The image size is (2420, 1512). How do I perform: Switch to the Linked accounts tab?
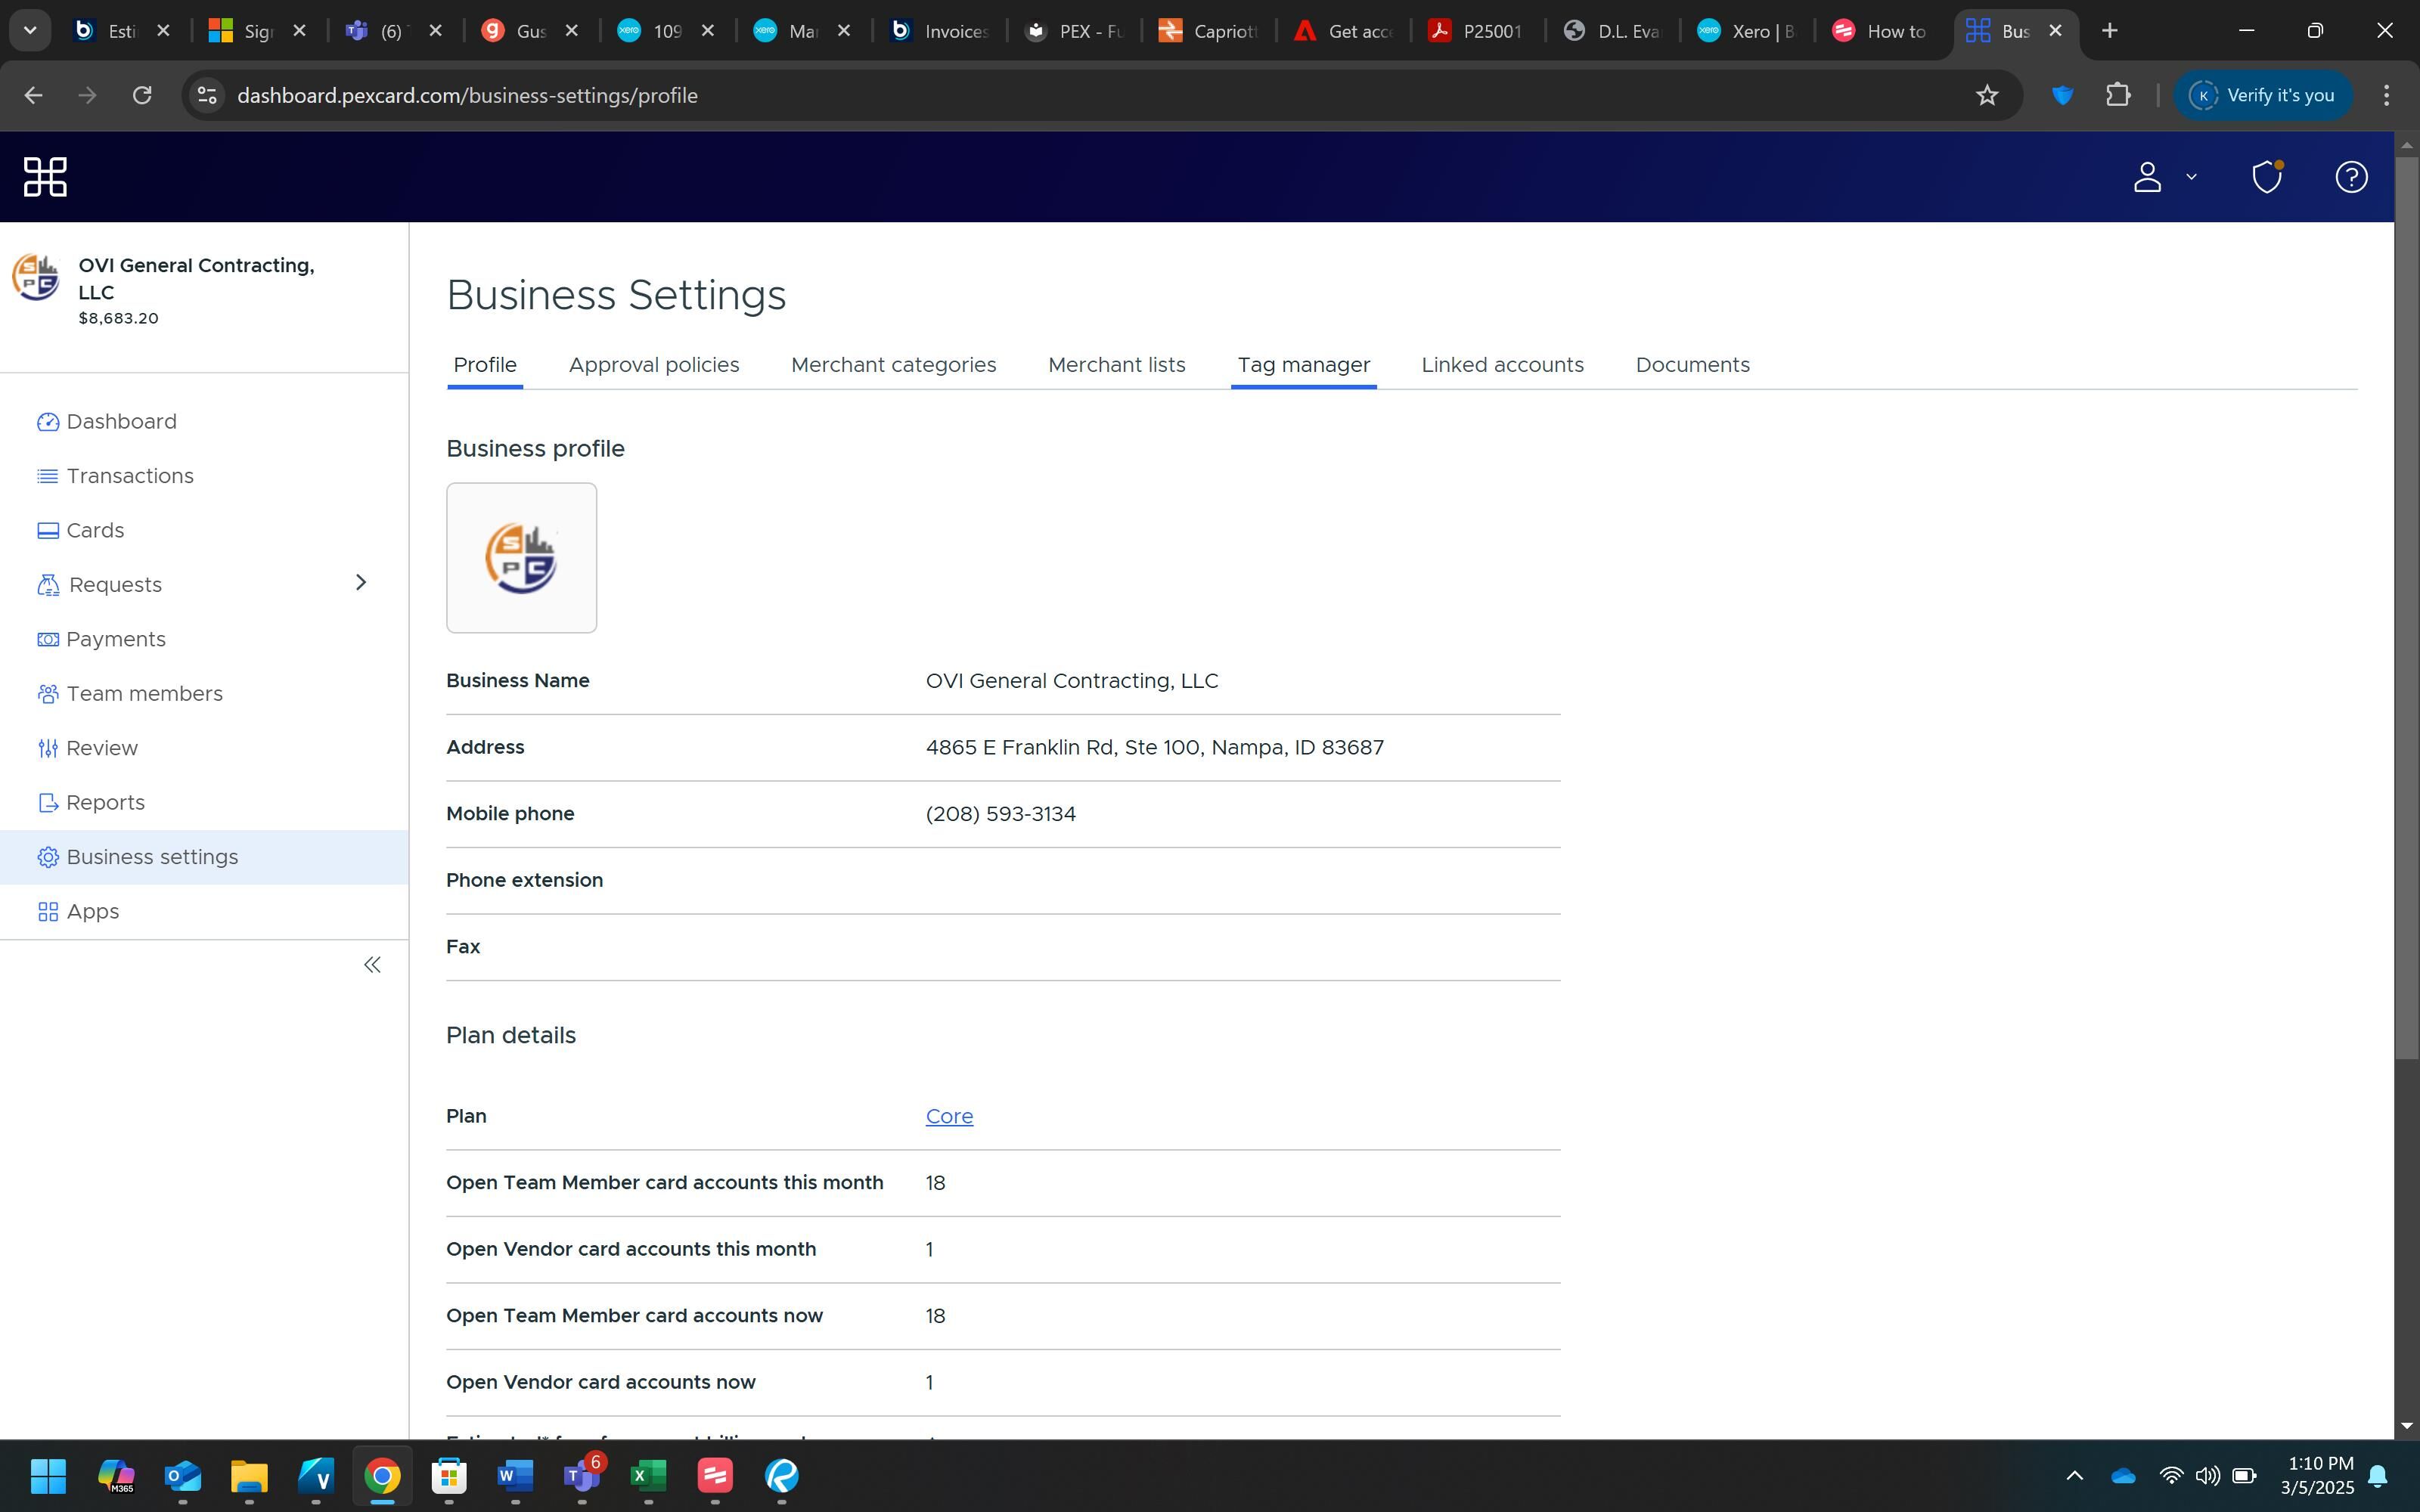[1502, 365]
